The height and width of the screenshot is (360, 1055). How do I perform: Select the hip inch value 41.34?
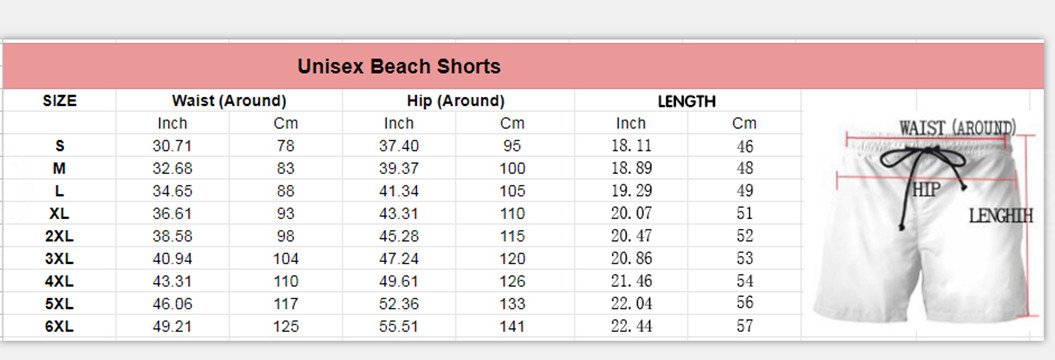click(399, 191)
